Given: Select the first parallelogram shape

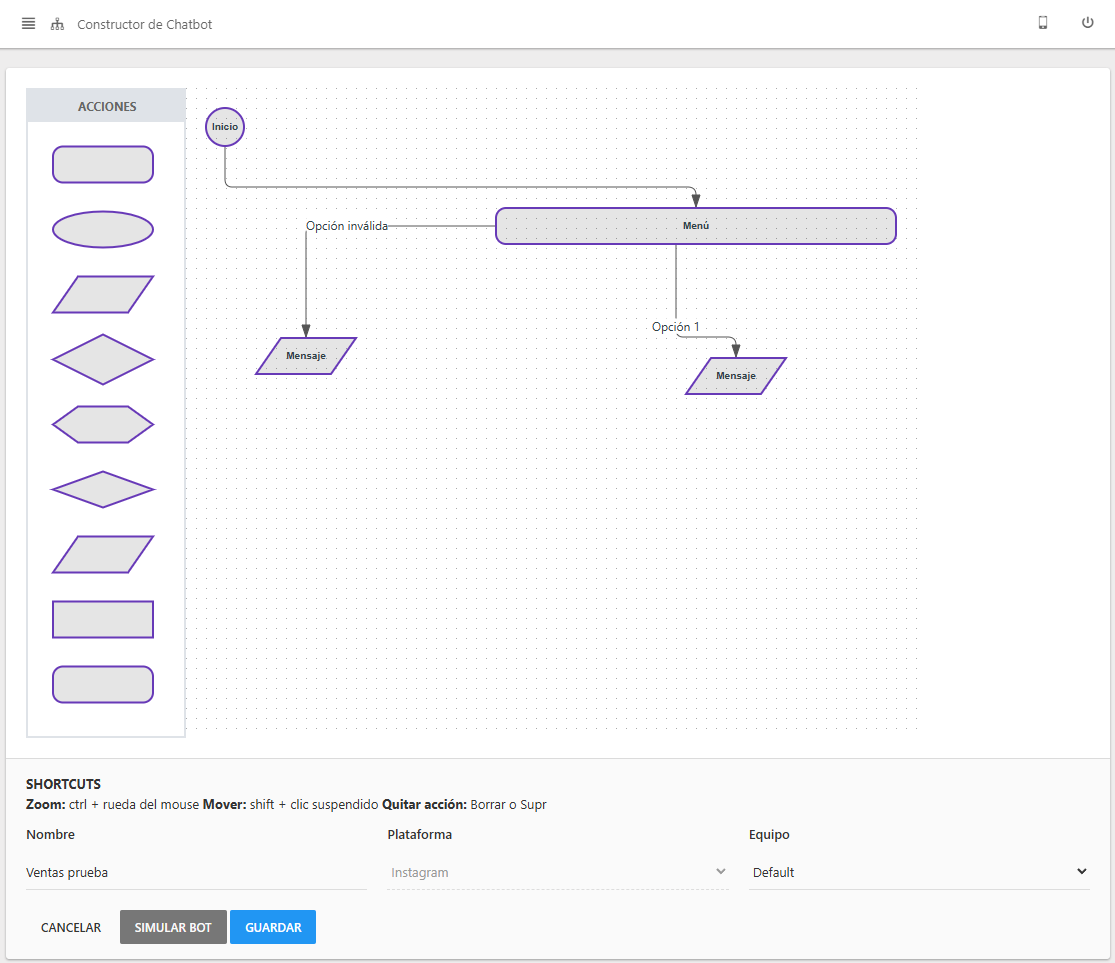Looking at the screenshot, I should pyautogui.click(x=103, y=294).
